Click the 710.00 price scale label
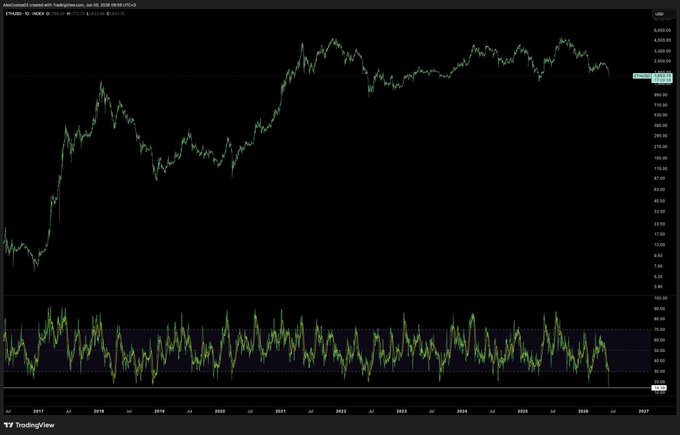 tap(660, 105)
